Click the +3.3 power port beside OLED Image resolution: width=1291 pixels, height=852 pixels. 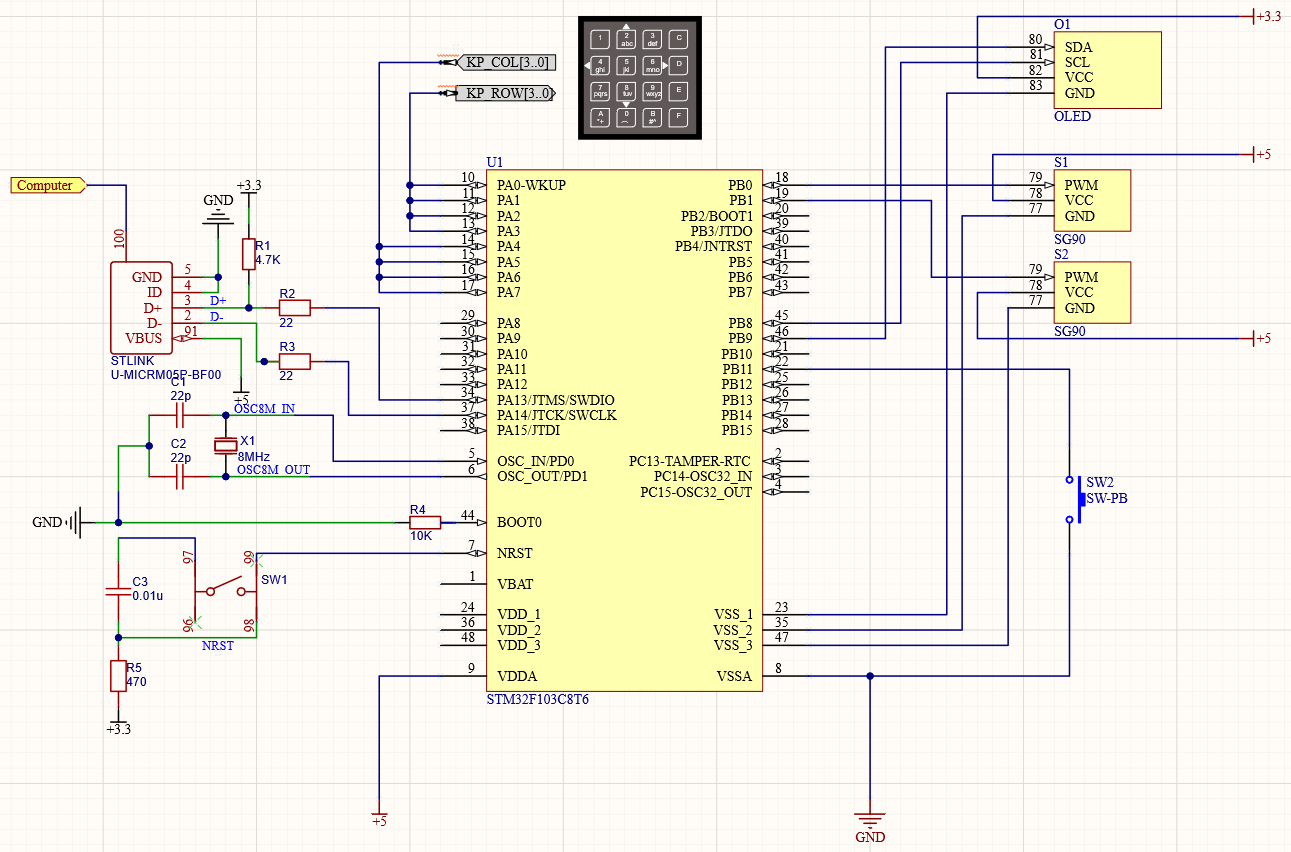tap(1266, 16)
